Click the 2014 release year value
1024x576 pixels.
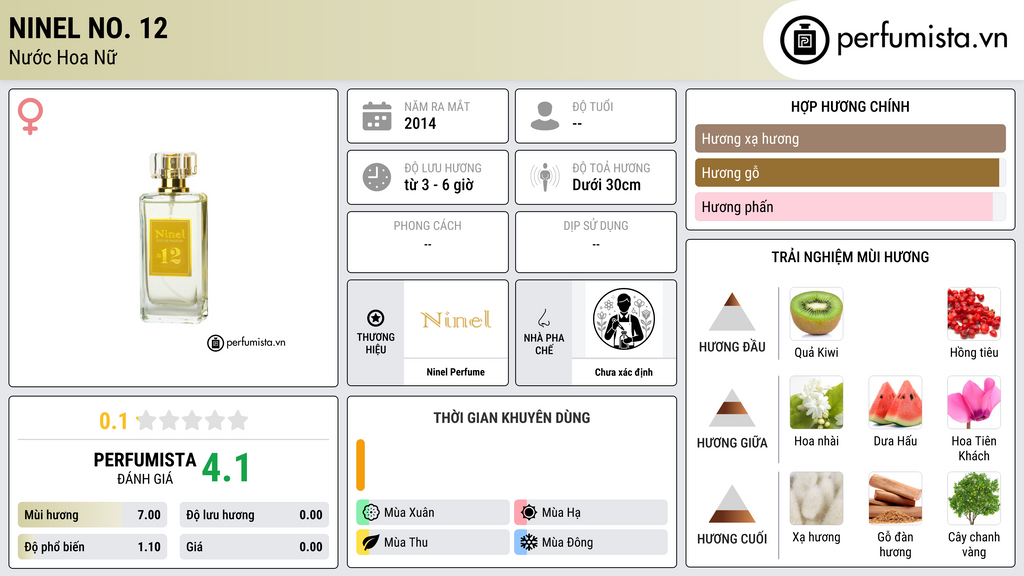[x=420, y=123]
